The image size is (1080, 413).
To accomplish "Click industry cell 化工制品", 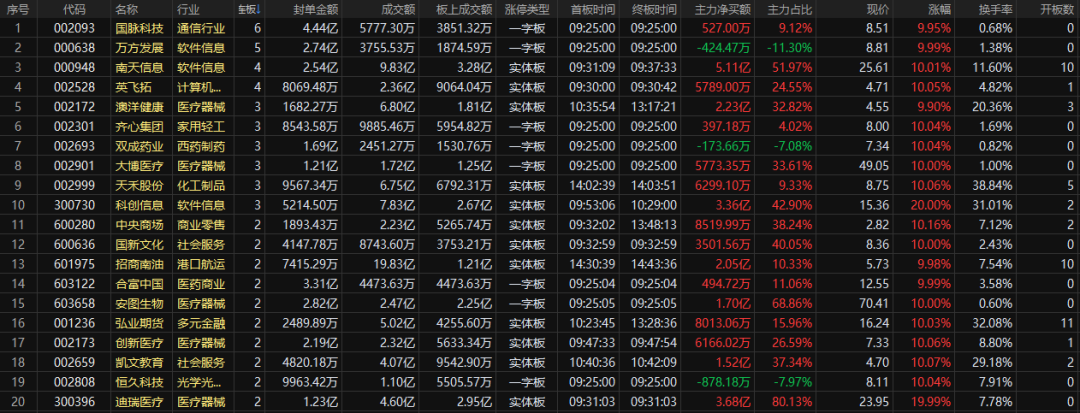I will [201, 186].
